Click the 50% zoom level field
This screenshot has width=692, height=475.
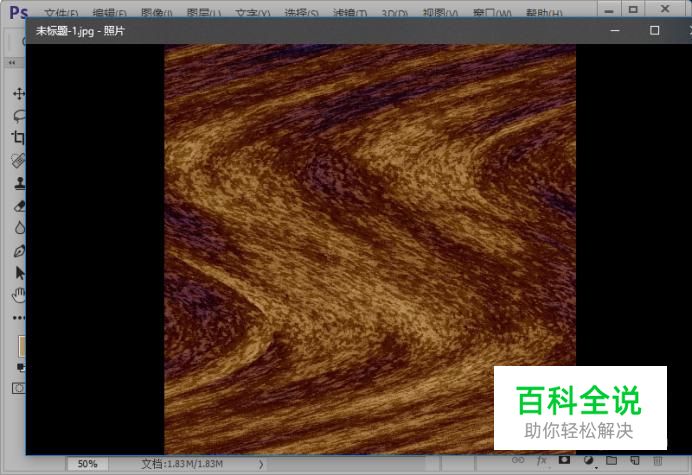[87, 464]
